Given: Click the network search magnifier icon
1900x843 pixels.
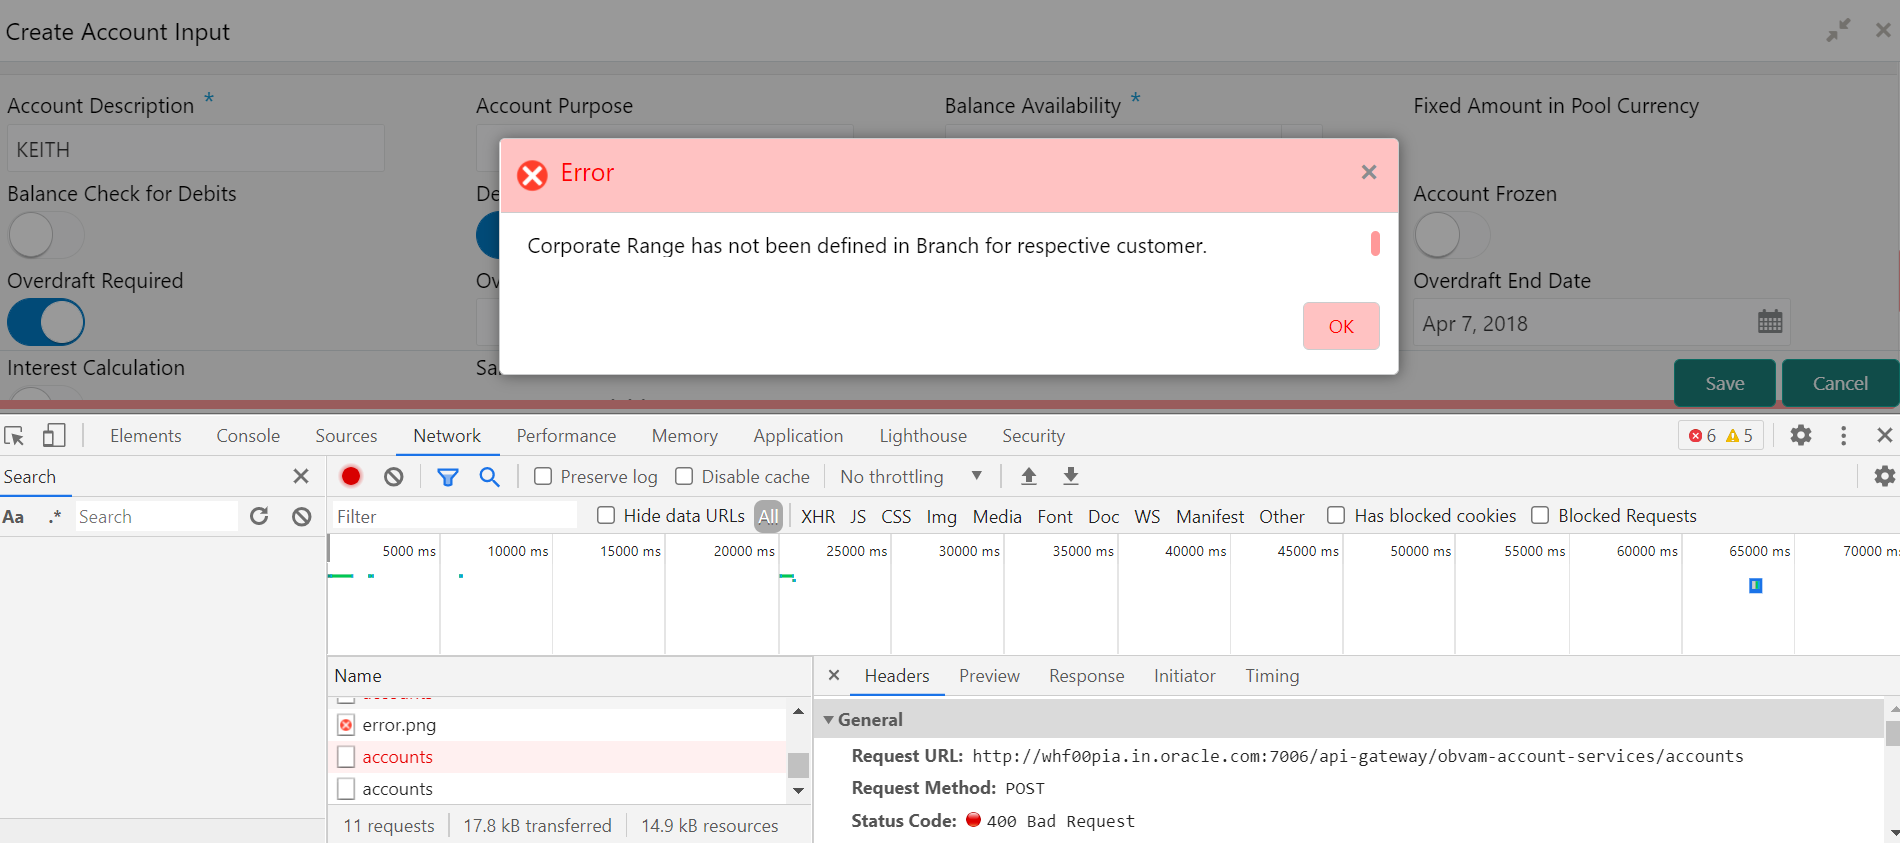Looking at the screenshot, I should pos(489,476).
